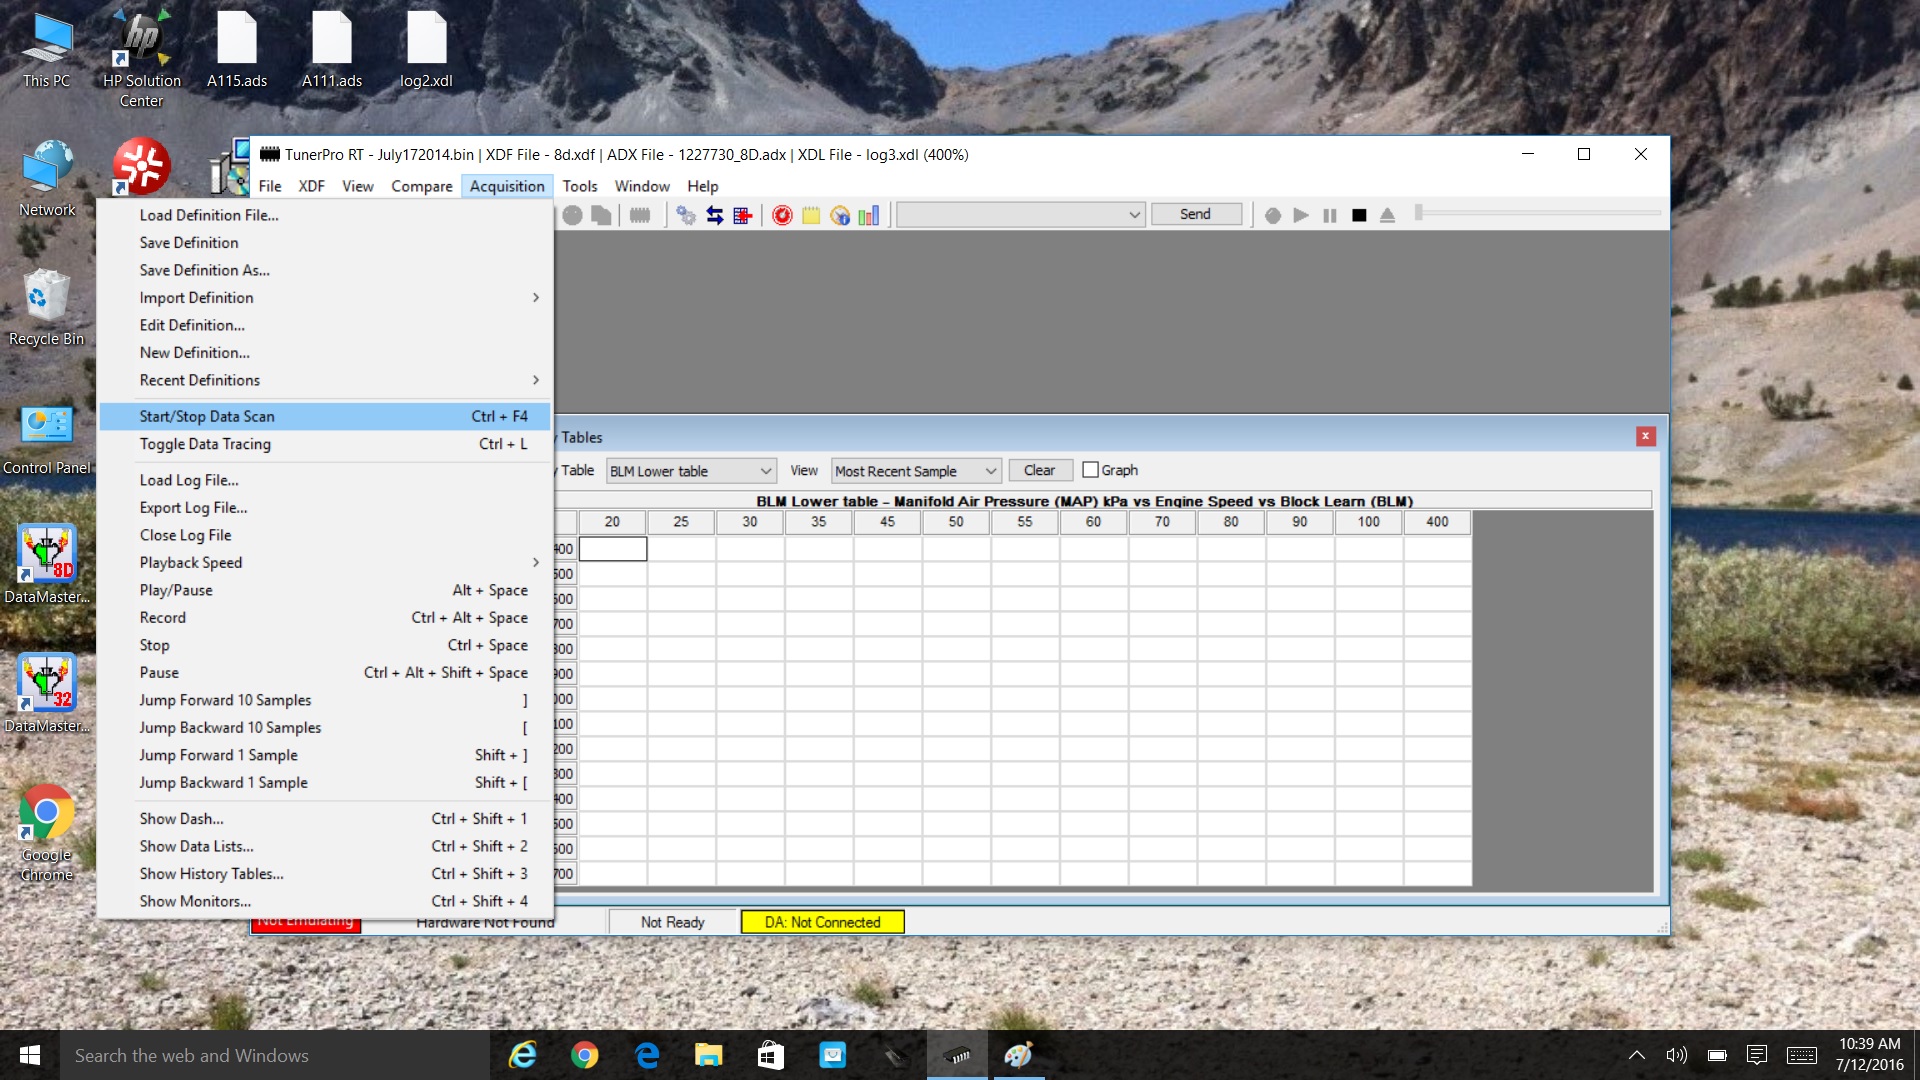The width and height of the screenshot is (1920, 1080).
Task: Select Close Log File
Action: [x=325, y=535]
